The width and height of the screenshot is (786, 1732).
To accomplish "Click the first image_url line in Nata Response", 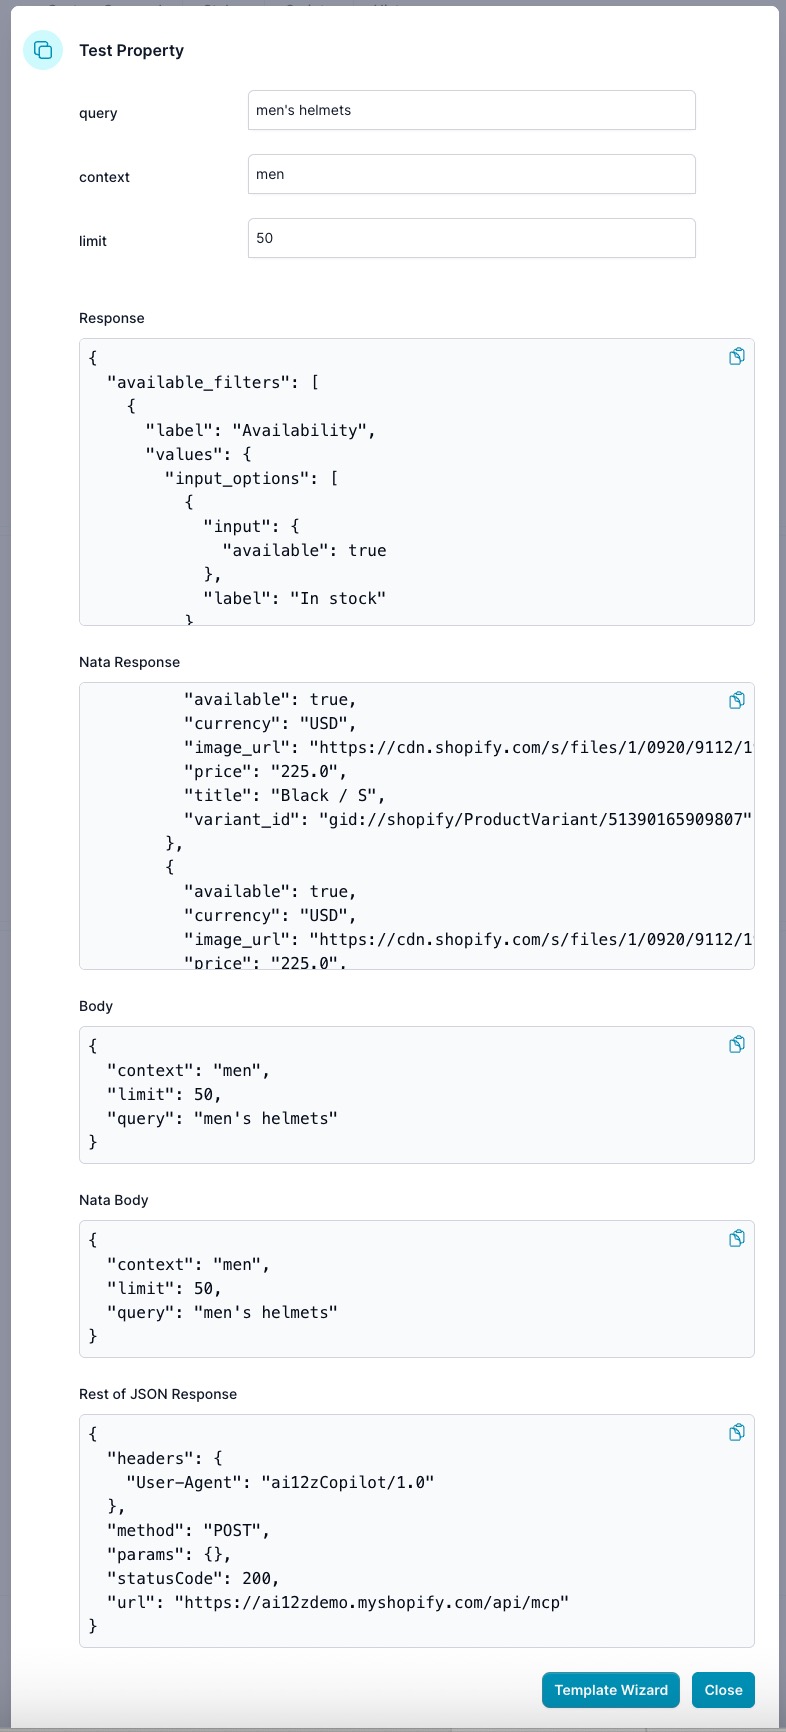I will (x=466, y=747).
